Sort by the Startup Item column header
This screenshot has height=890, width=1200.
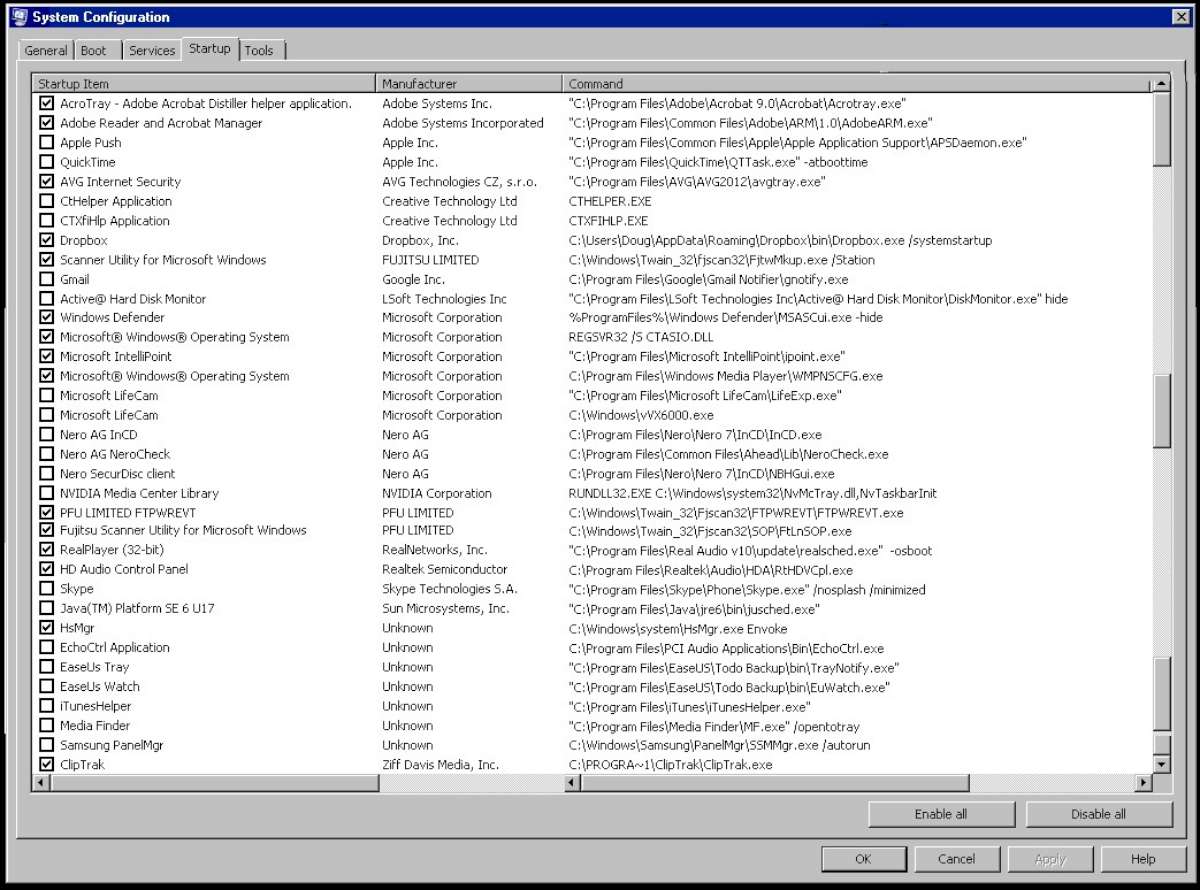pos(204,84)
